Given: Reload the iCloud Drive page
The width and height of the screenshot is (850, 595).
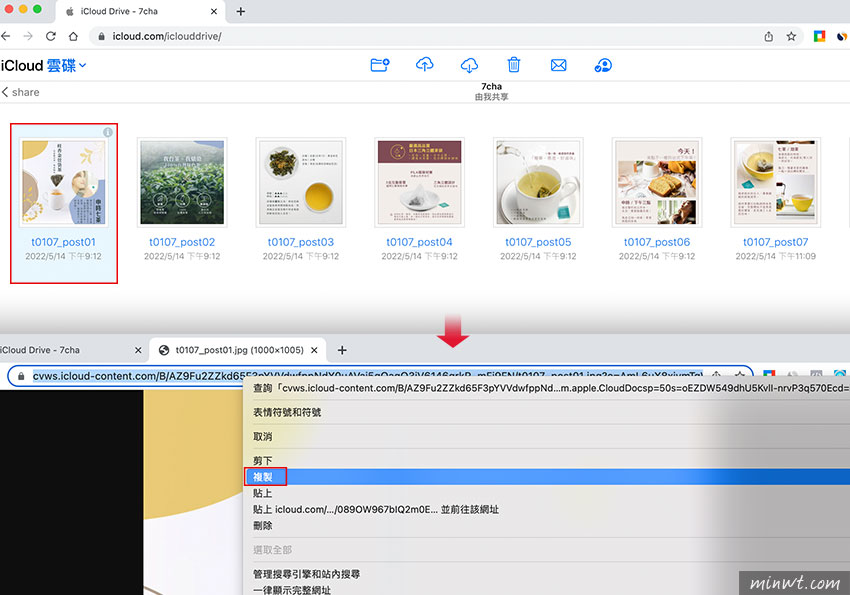Looking at the screenshot, I should pos(50,36).
